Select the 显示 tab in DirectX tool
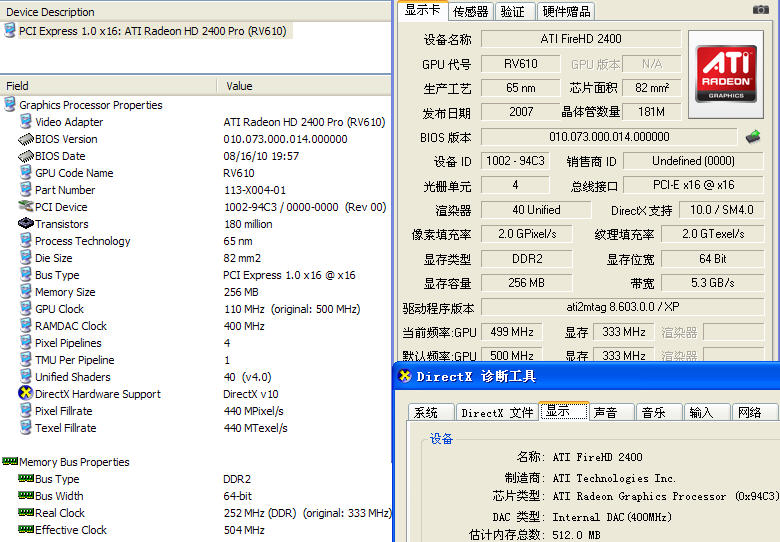 [564, 411]
